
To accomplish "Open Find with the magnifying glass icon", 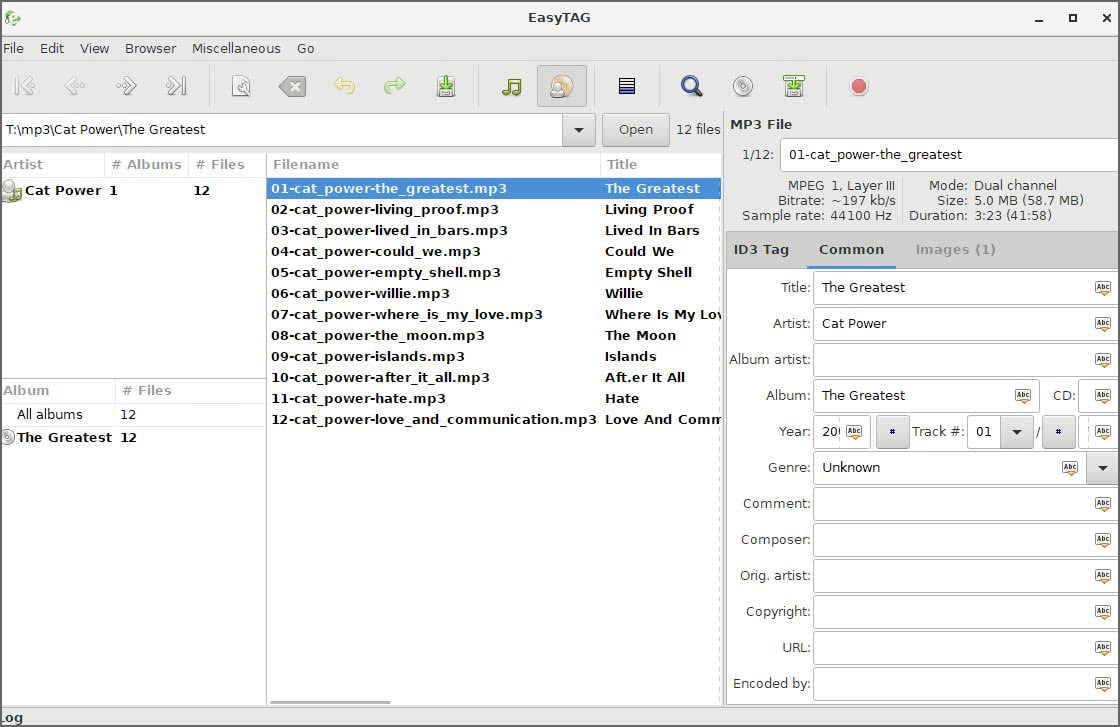I will 691,87.
